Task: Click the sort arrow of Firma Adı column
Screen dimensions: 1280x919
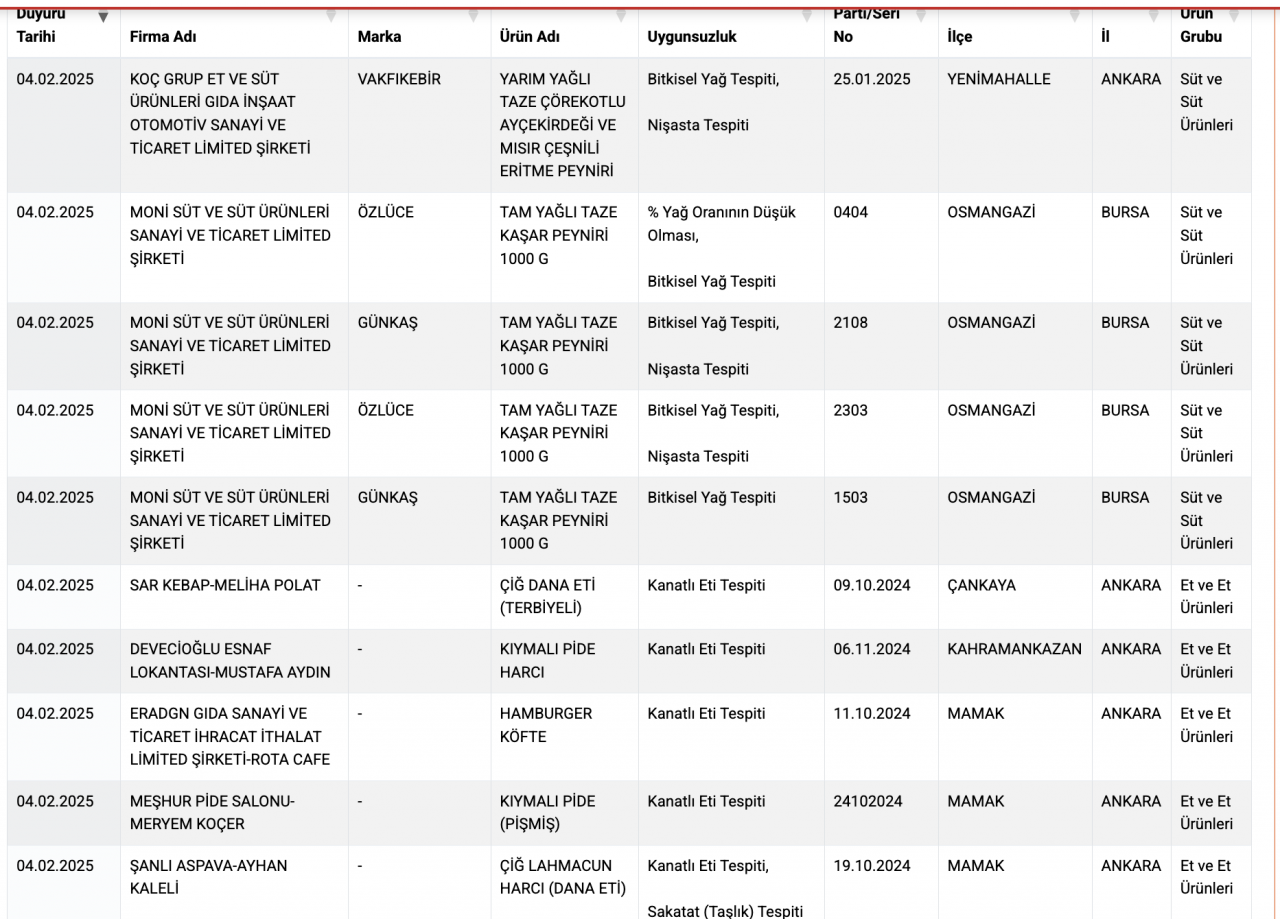Action: click(331, 16)
